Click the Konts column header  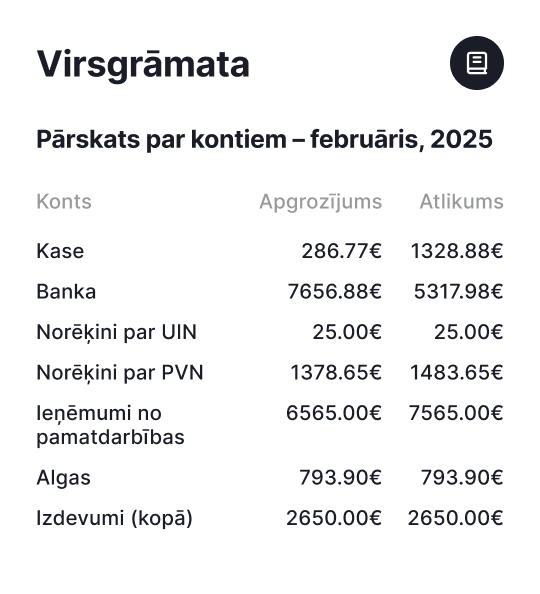(64, 202)
